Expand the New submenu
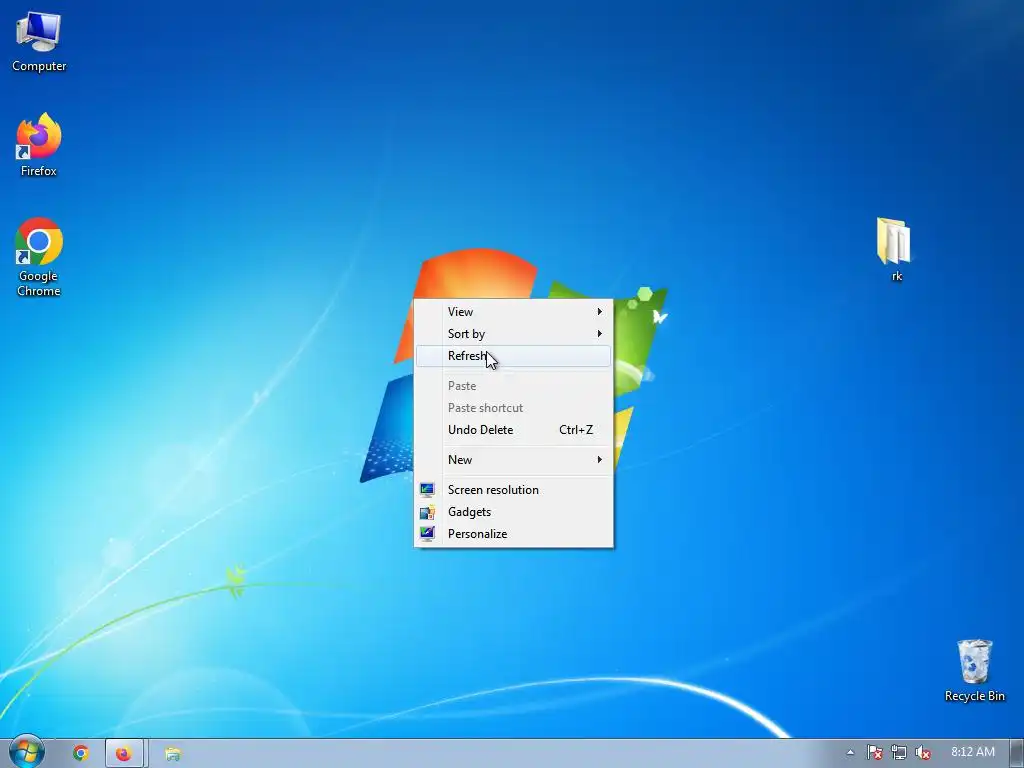 513,460
